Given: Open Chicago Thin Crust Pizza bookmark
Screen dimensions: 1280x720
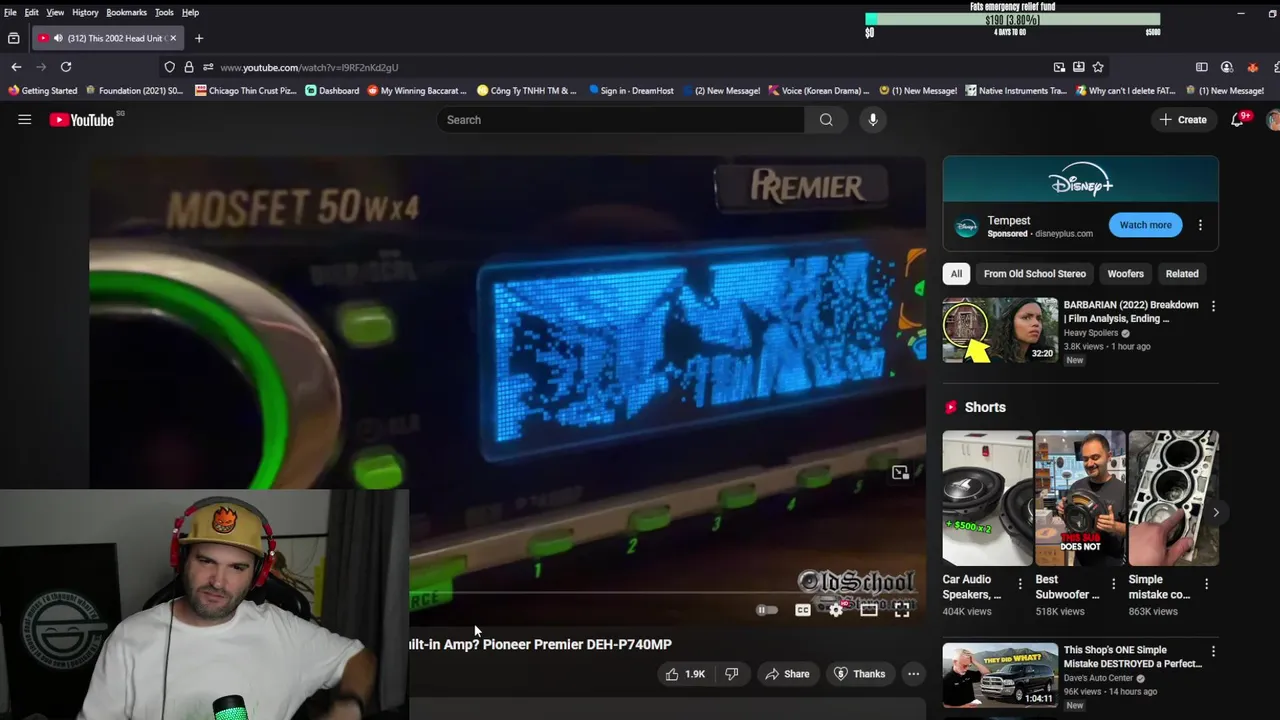Looking at the screenshot, I should 246,91.
